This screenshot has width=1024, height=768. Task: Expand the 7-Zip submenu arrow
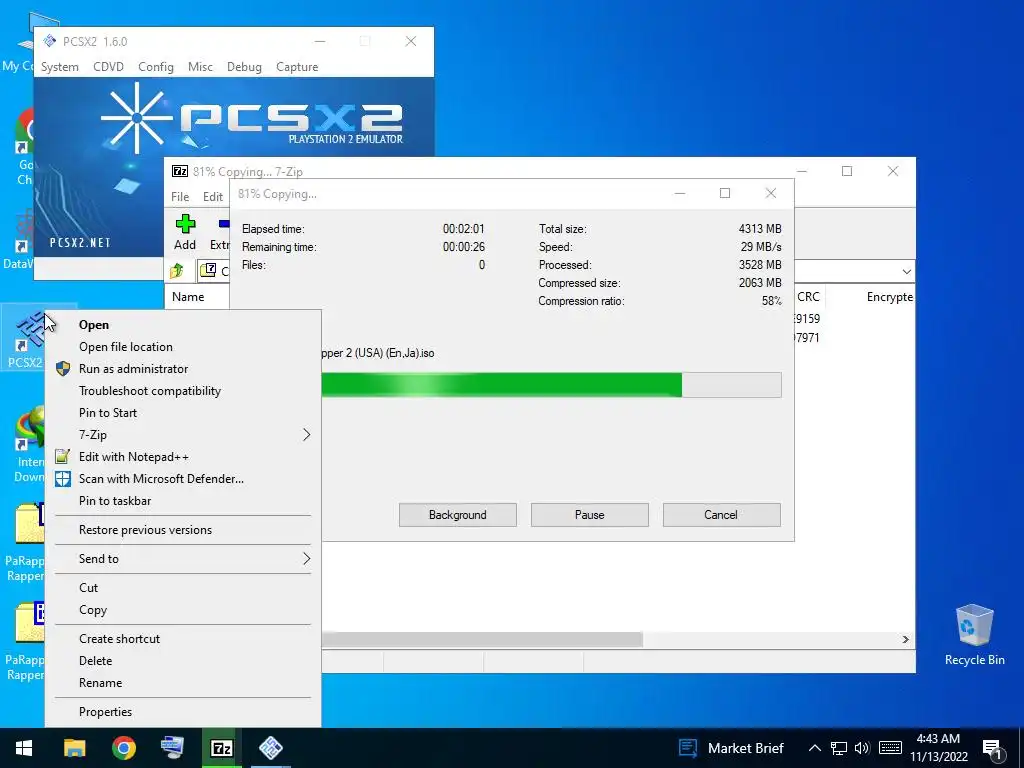coord(306,435)
